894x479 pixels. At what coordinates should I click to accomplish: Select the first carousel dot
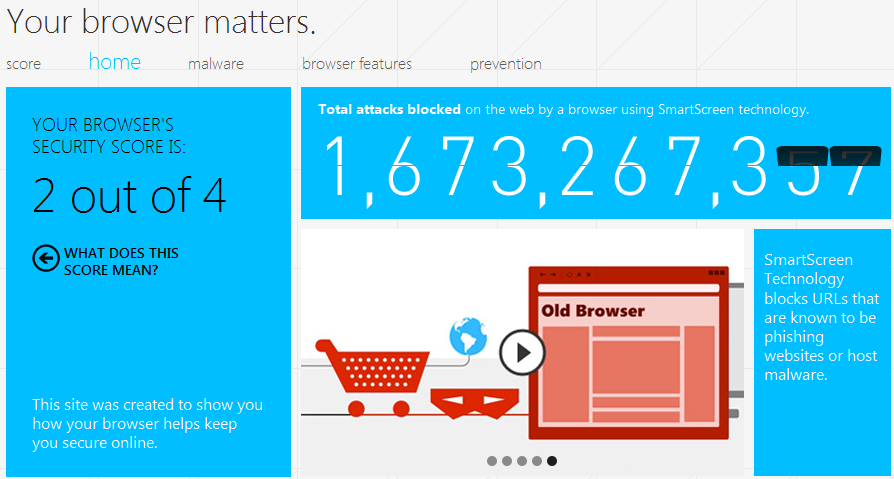point(492,461)
